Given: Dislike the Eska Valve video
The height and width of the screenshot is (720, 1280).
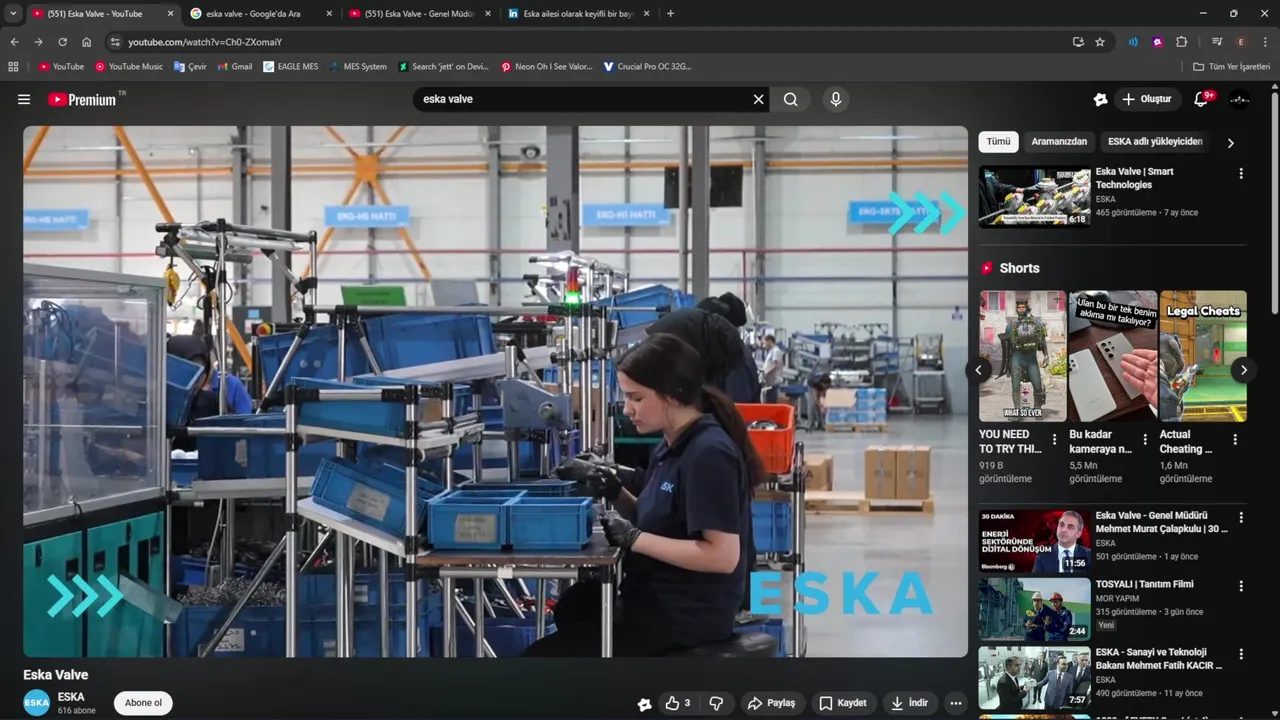Looking at the screenshot, I should point(716,703).
